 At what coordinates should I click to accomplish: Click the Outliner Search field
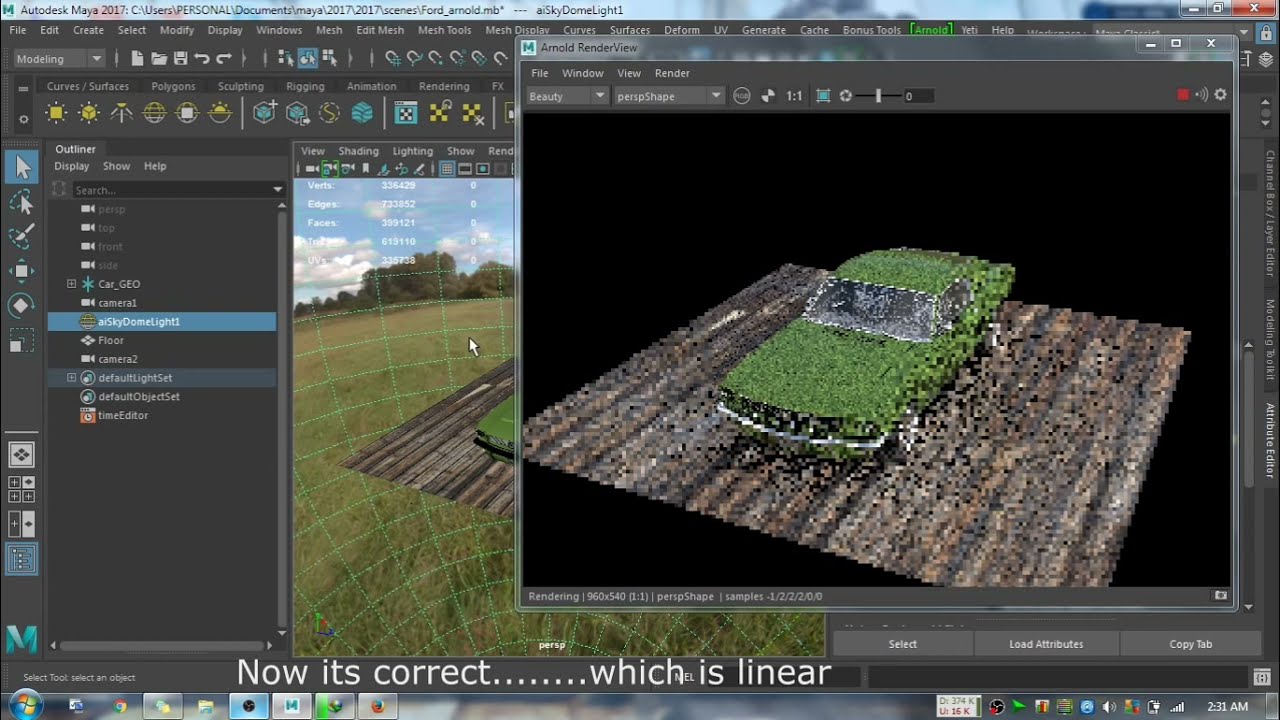coord(171,190)
